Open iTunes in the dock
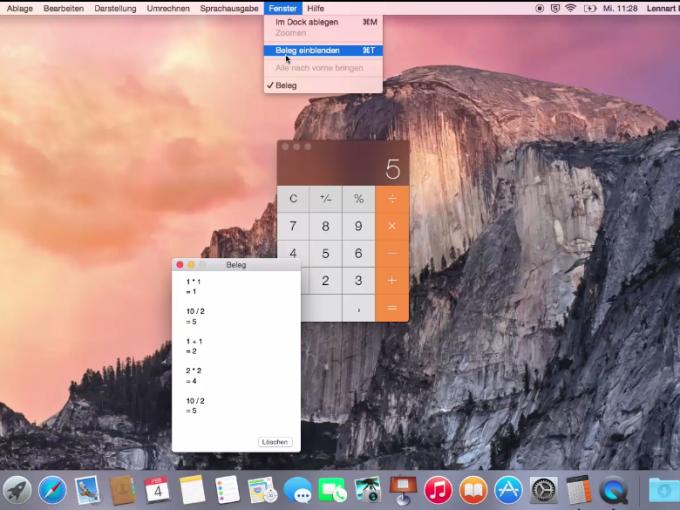This screenshot has height=510, width=680. point(438,490)
